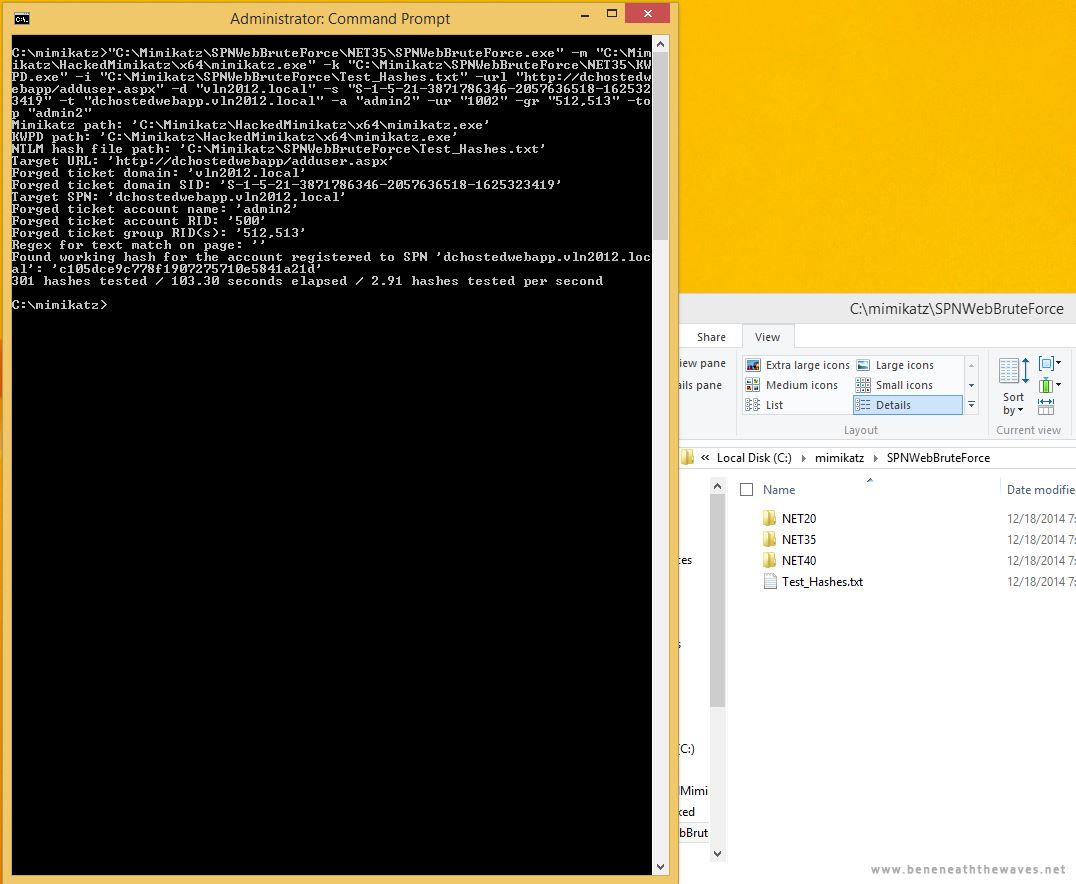Image resolution: width=1076 pixels, height=884 pixels.
Task: Switch layout to List view
Action: [x=764, y=405]
